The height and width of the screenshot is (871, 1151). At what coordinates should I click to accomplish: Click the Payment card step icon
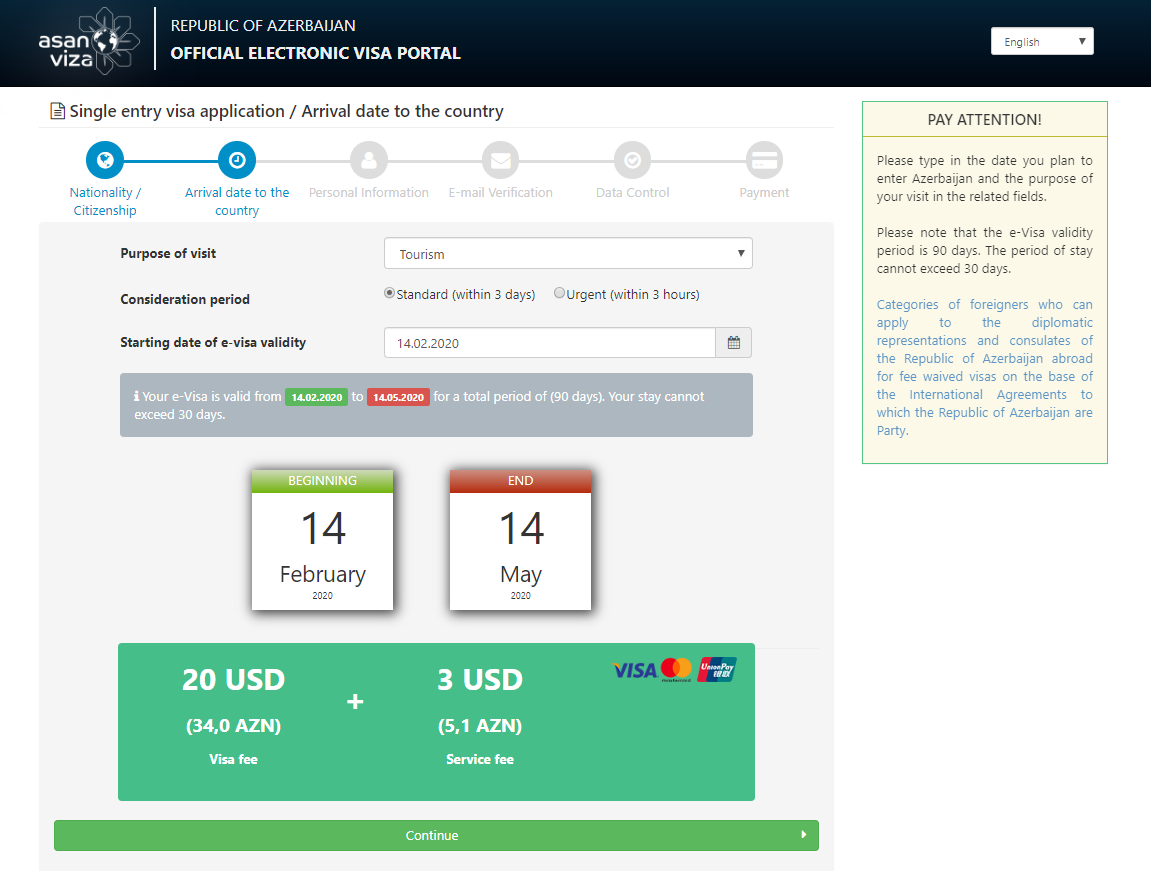point(764,160)
